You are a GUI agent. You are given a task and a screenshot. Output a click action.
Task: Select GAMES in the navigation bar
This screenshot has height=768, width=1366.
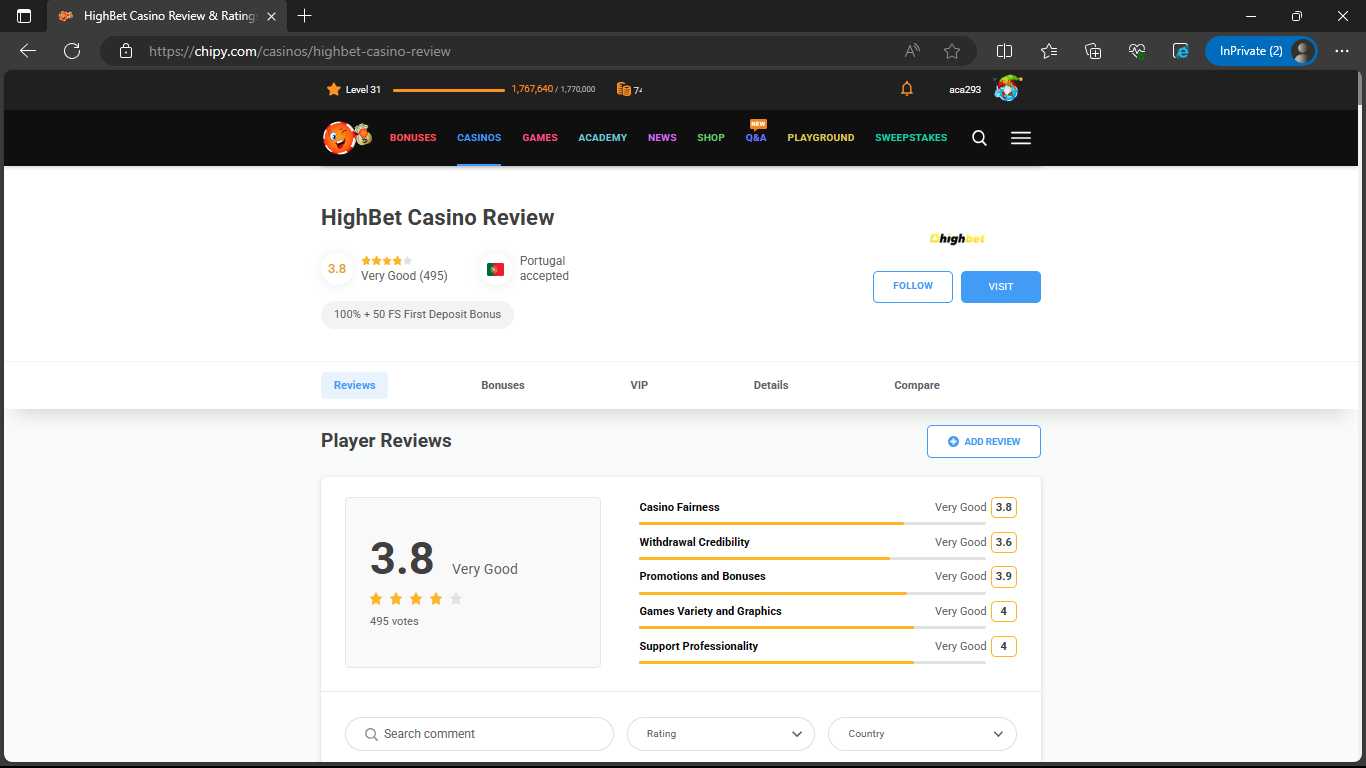click(x=540, y=138)
